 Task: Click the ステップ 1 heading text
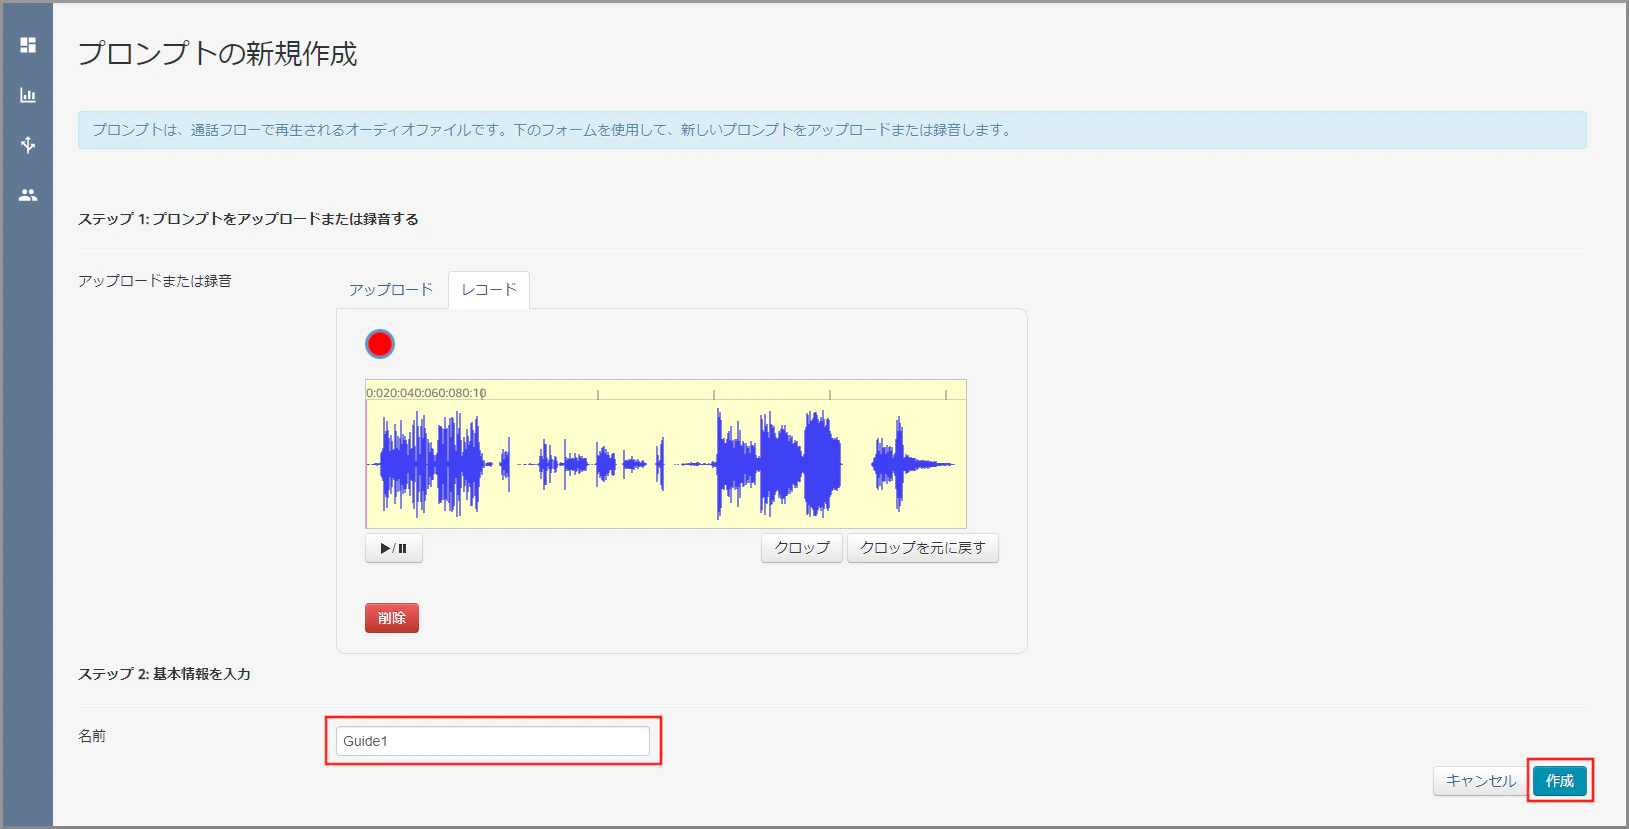pos(248,219)
